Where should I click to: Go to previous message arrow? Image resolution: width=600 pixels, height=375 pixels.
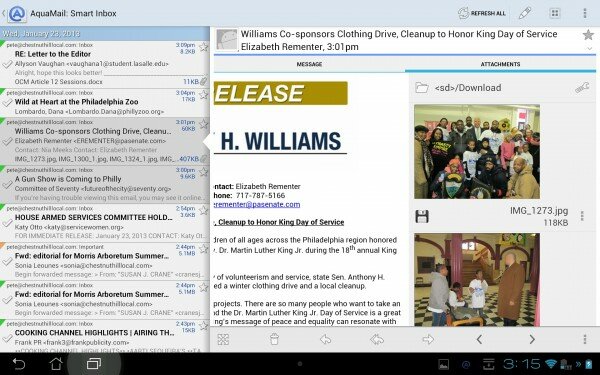tap(479, 339)
